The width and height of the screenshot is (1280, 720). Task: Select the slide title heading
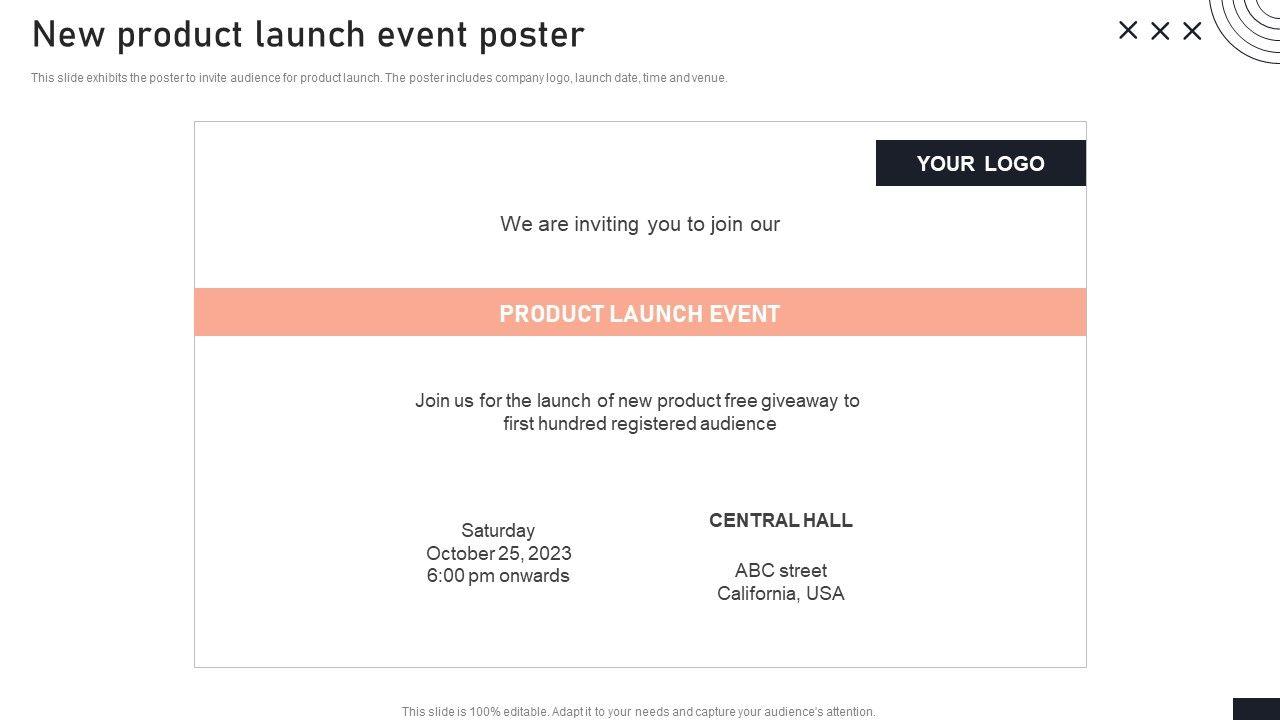pos(308,35)
